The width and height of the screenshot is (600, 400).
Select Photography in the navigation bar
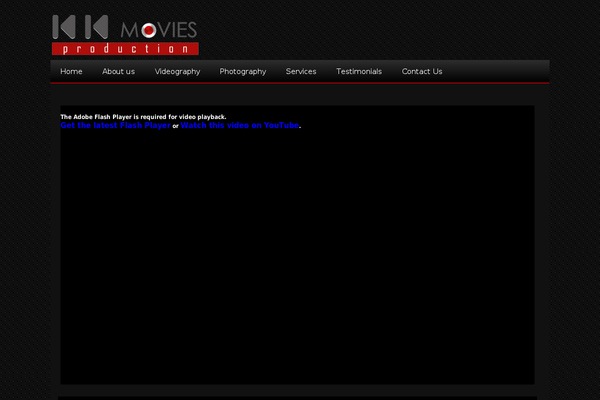click(243, 72)
